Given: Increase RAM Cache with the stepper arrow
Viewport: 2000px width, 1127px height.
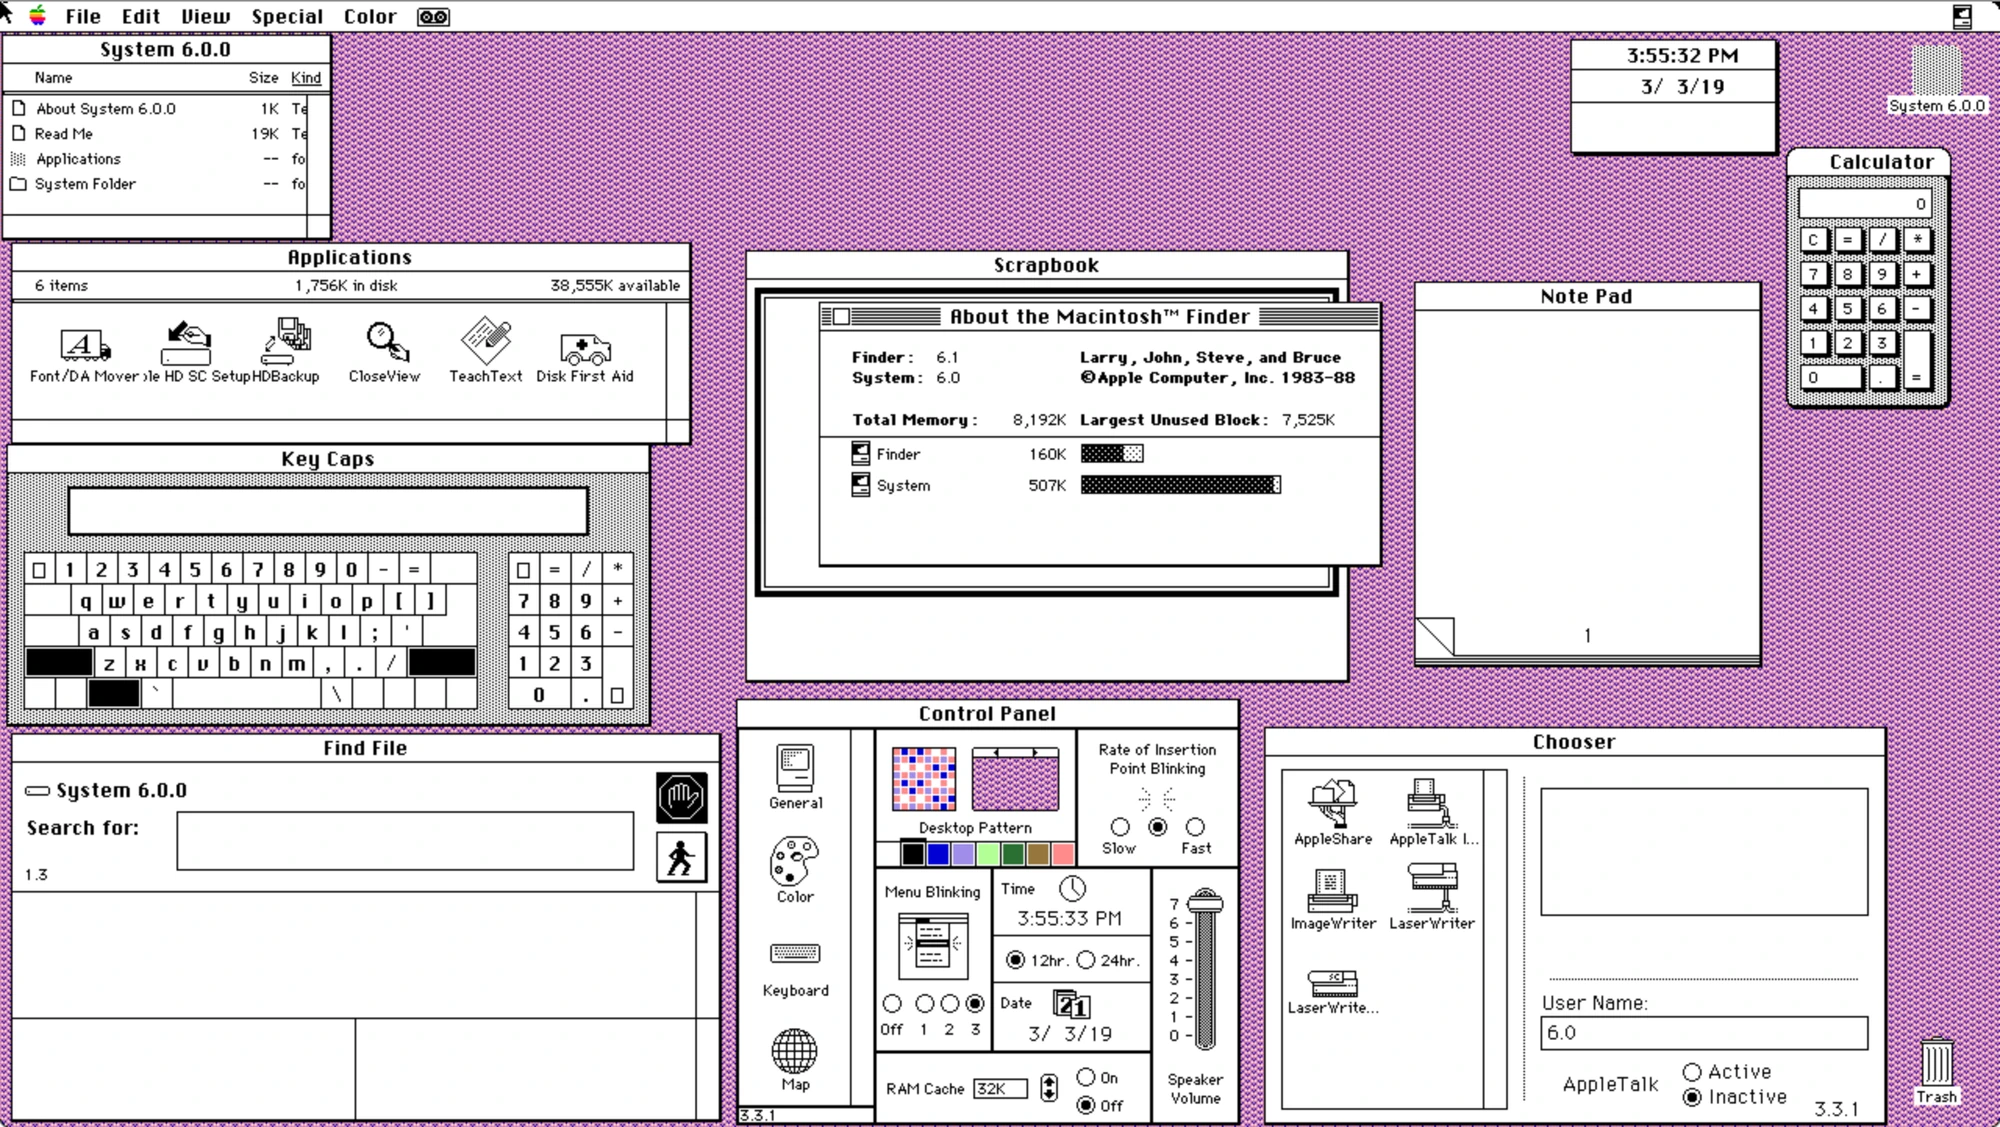Looking at the screenshot, I should tap(1049, 1083).
